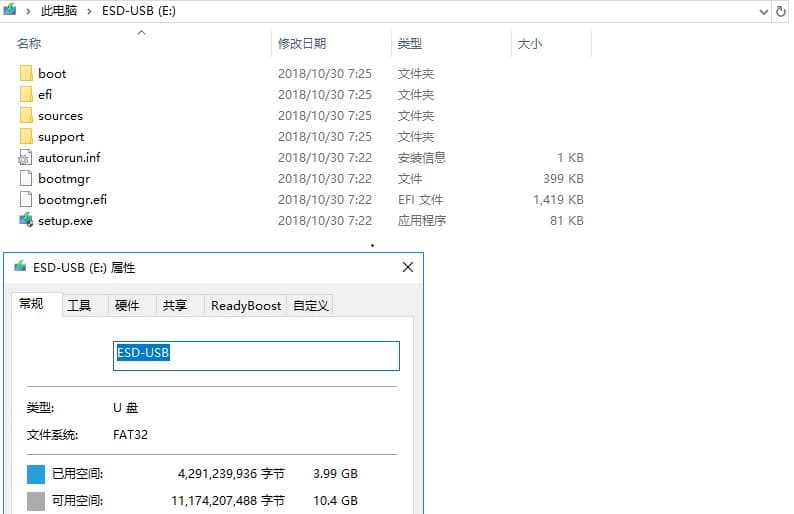Image resolution: width=794 pixels, height=514 pixels.
Task: Click ESD-USB (E:) in address bar
Action: (x=139, y=11)
